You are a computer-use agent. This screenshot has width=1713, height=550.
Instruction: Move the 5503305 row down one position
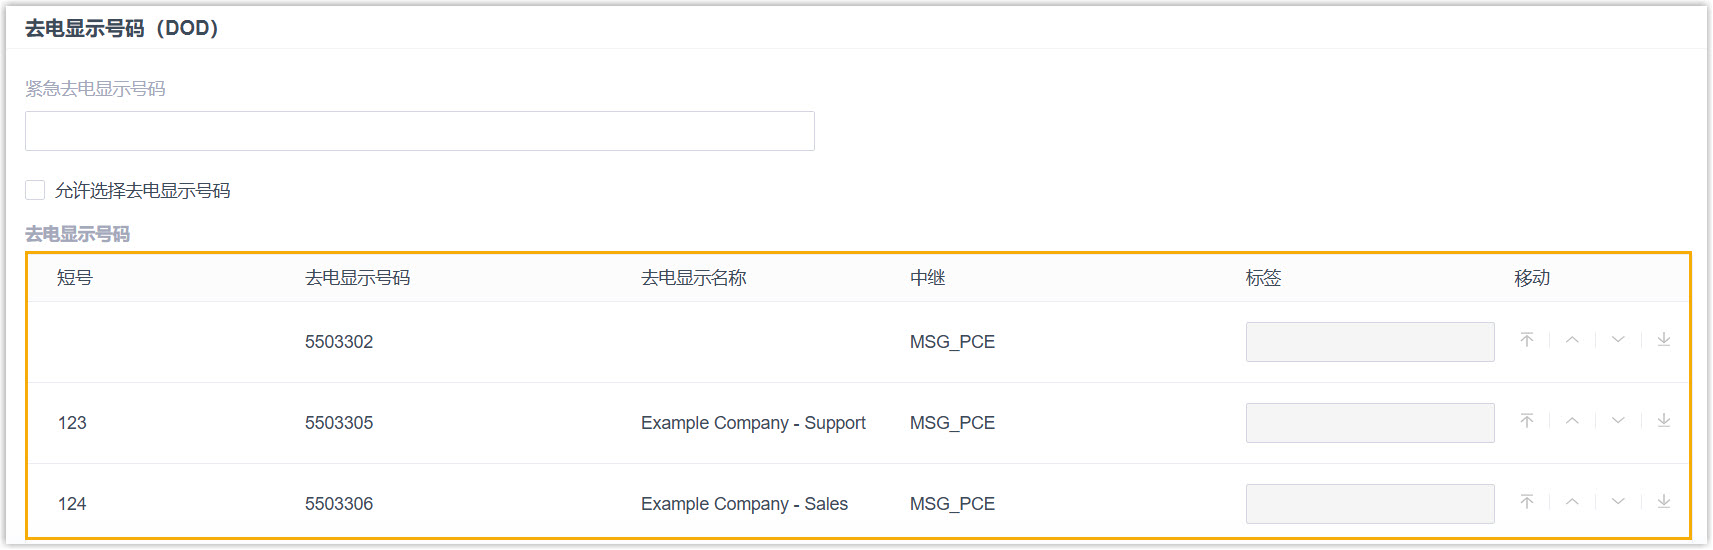click(x=1618, y=421)
